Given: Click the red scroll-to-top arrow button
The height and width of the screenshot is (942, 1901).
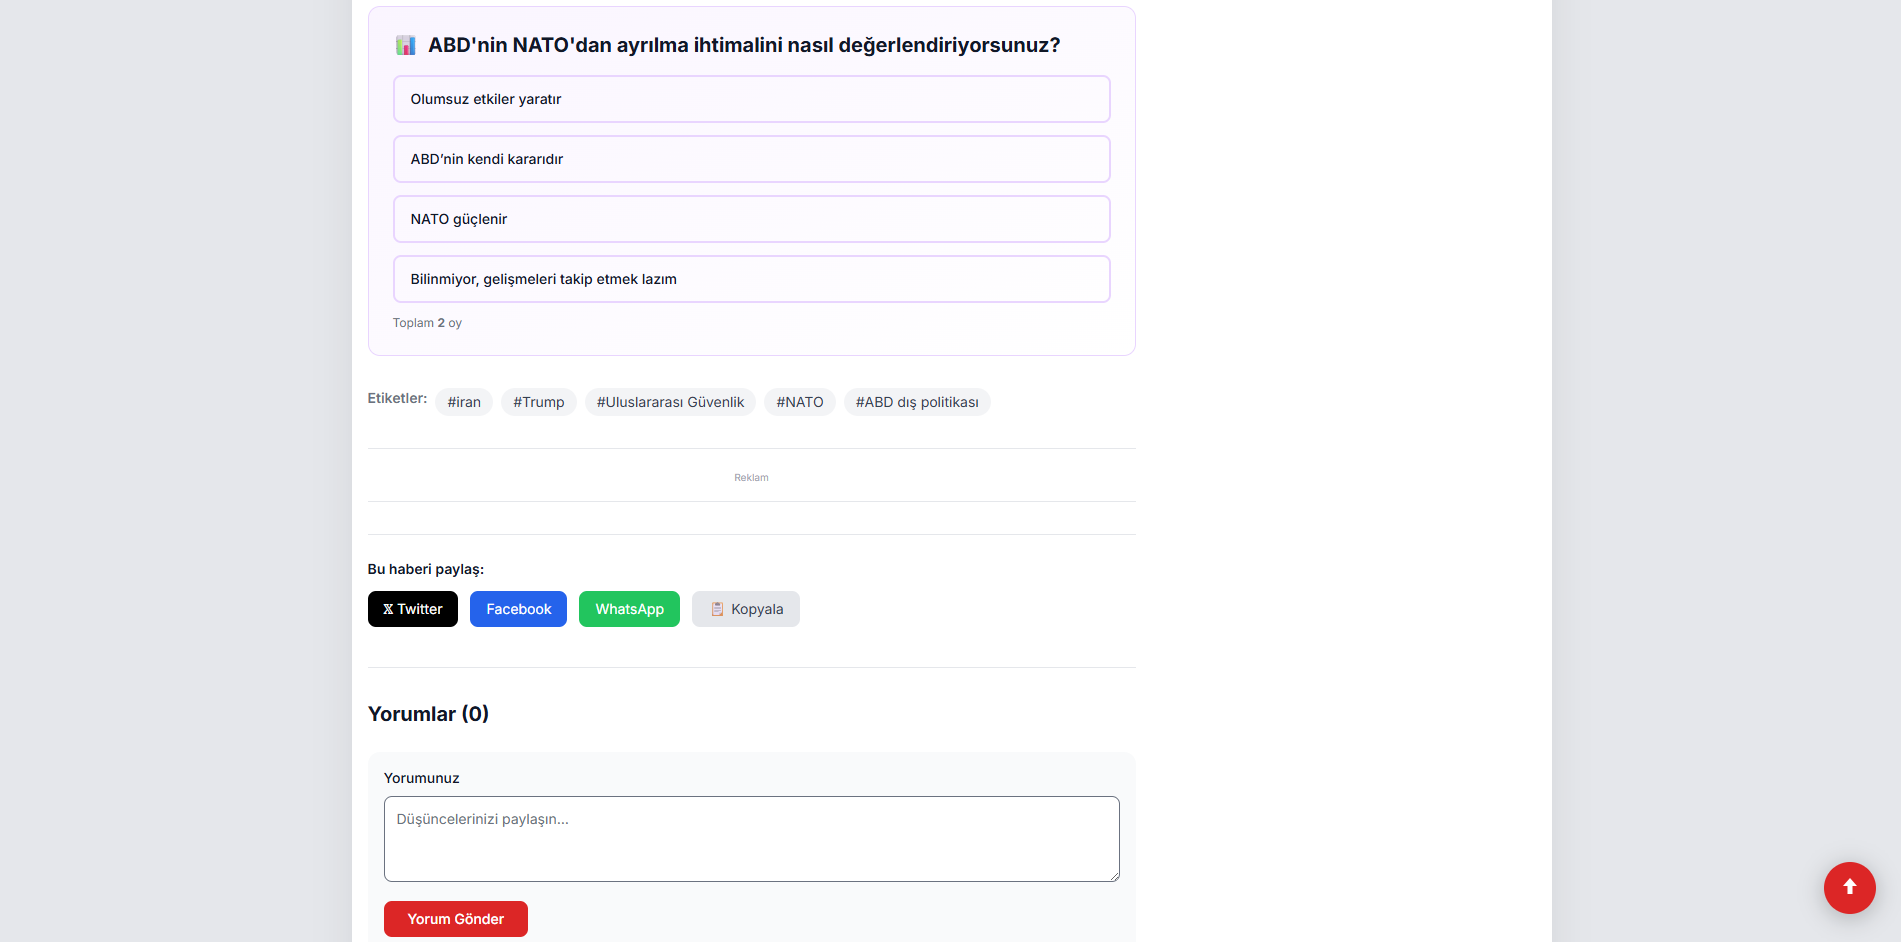Looking at the screenshot, I should pyautogui.click(x=1849, y=887).
